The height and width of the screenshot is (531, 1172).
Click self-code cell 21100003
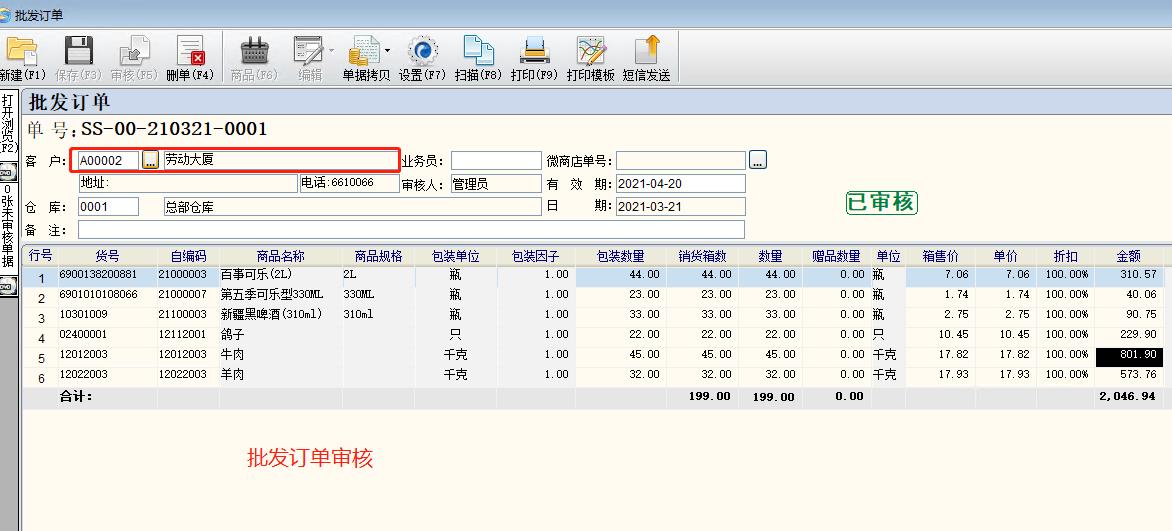[188, 314]
